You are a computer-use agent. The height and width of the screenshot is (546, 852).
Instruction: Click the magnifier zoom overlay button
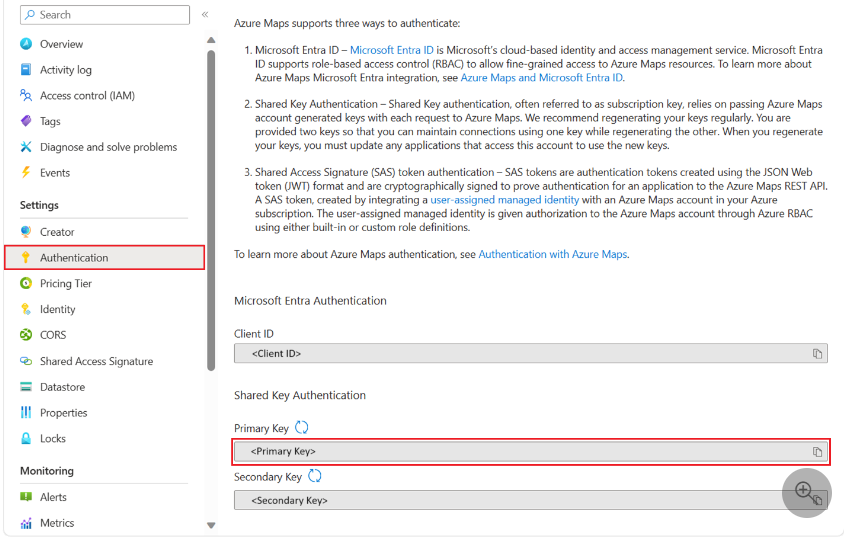(x=806, y=493)
